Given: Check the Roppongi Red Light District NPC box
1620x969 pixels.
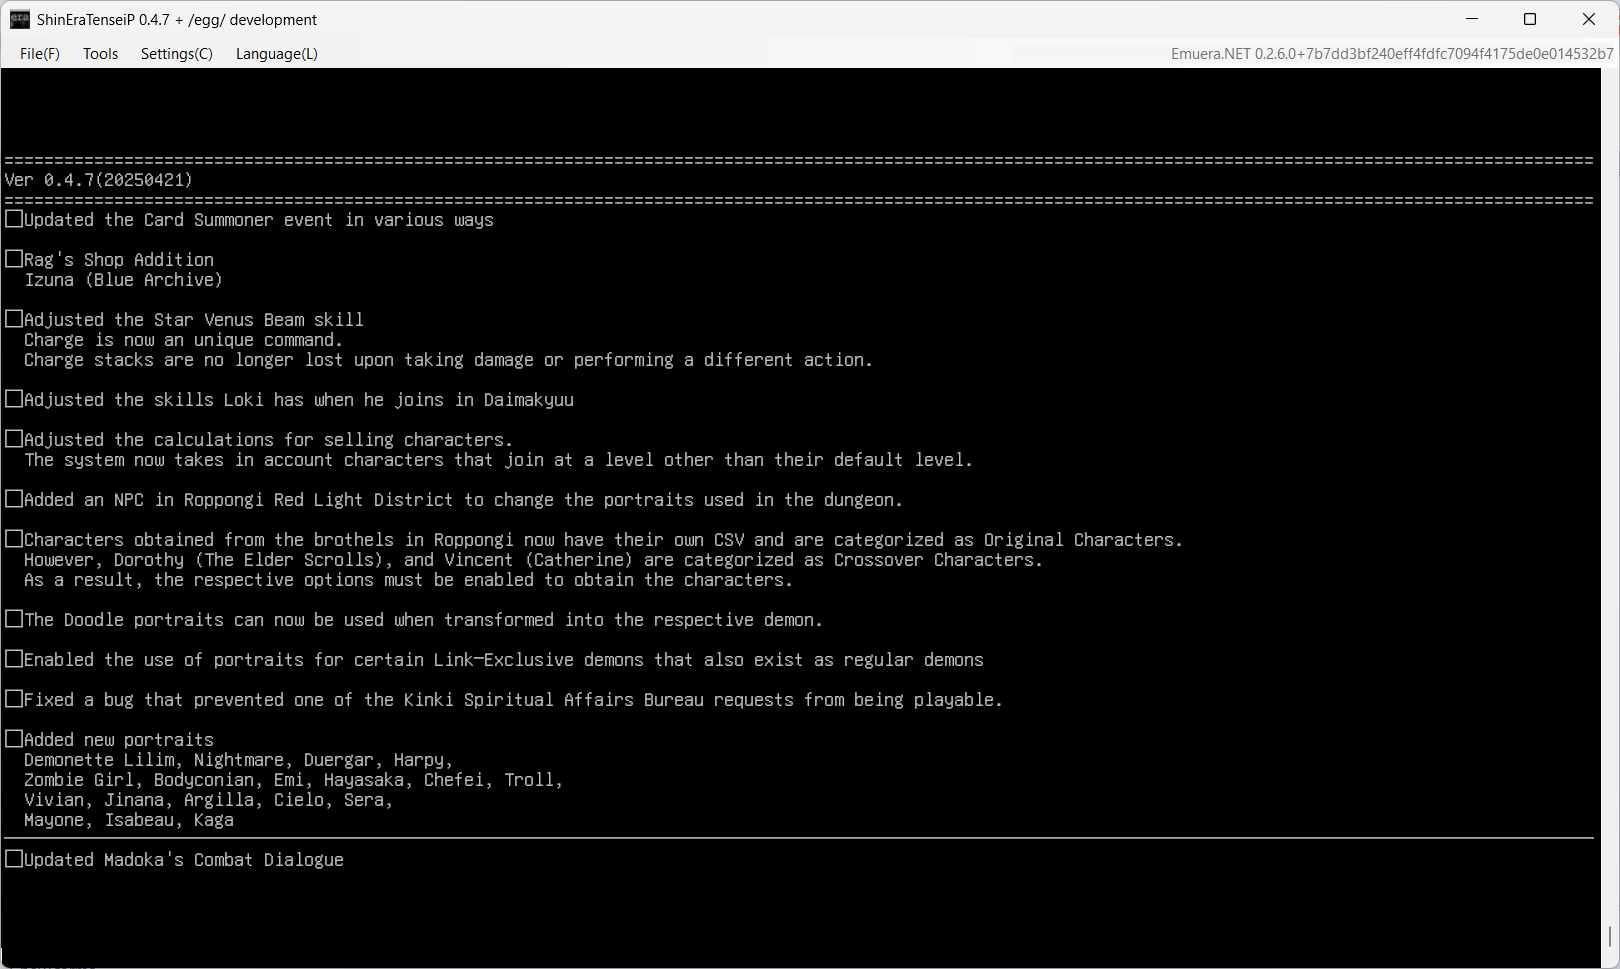Looking at the screenshot, I should pyautogui.click(x=14, y=499).
